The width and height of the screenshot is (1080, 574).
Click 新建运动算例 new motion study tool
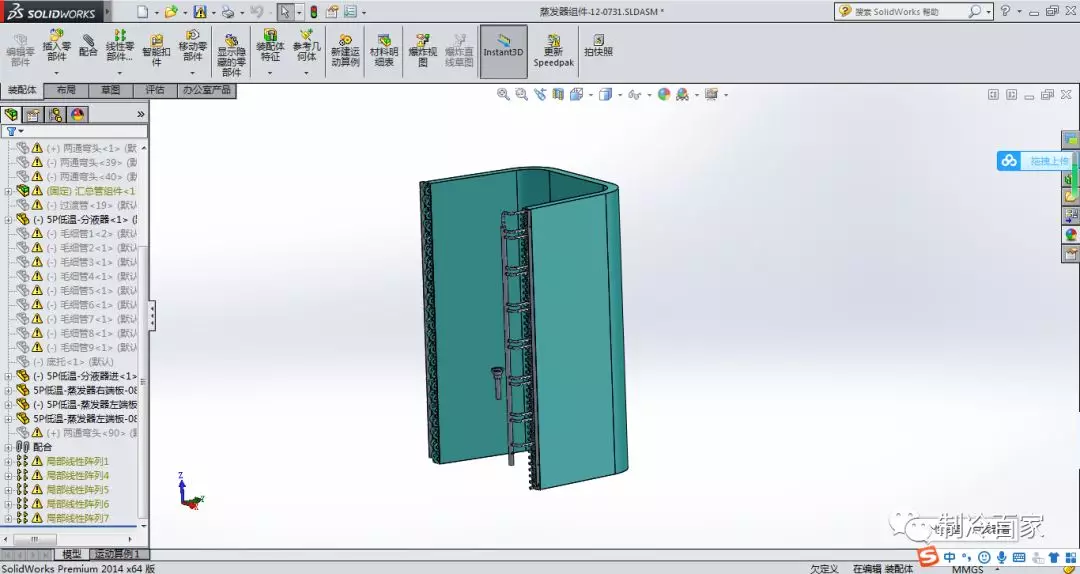point(345,51)
